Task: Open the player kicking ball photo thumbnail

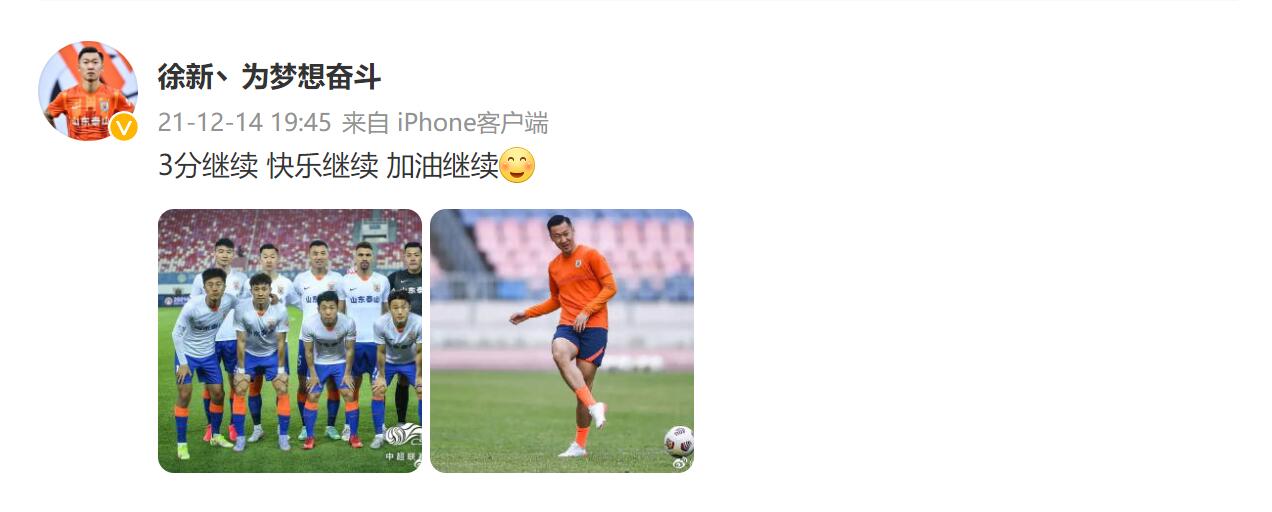Action: tap(562, 341)
